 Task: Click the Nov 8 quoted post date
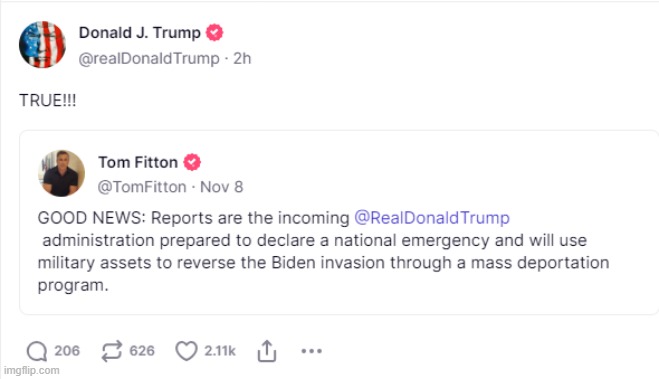coord(221,187)
